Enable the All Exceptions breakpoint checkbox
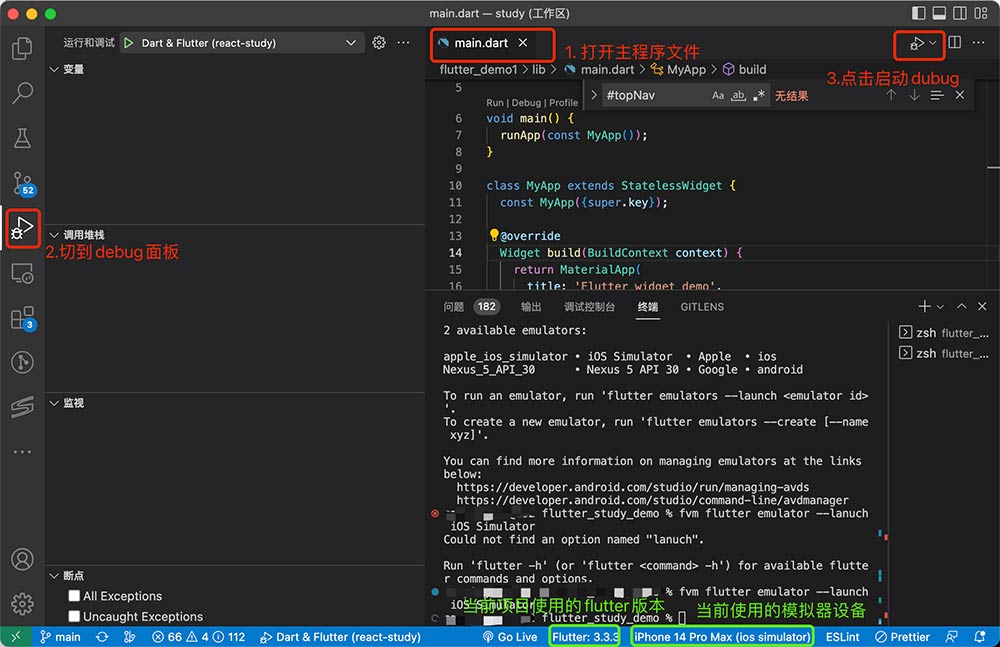The width and height of the screenshot is (1000, 647). pyautogui.click(x=74, y=596)
